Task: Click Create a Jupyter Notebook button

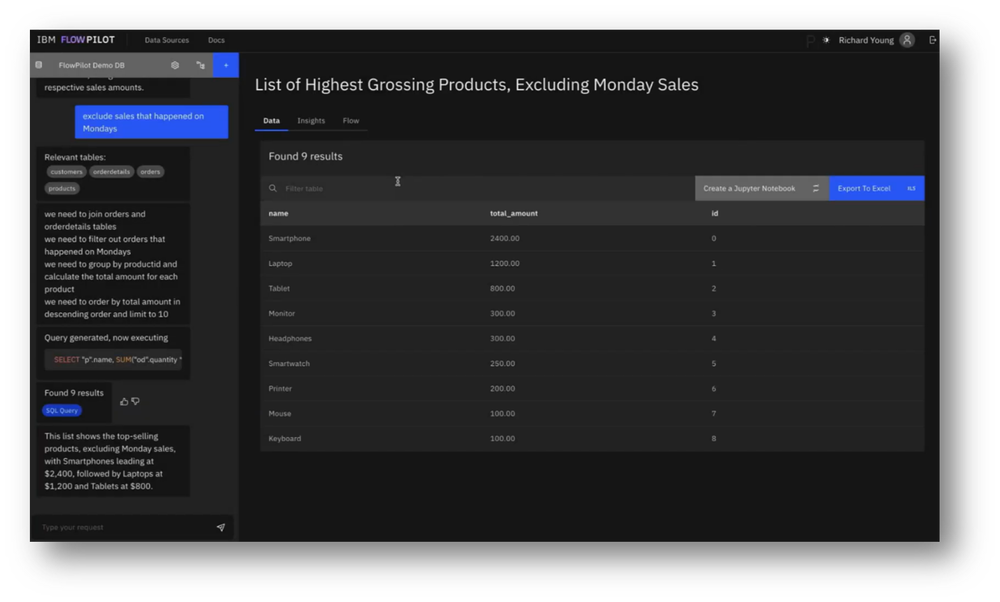Action: point(761,188)
